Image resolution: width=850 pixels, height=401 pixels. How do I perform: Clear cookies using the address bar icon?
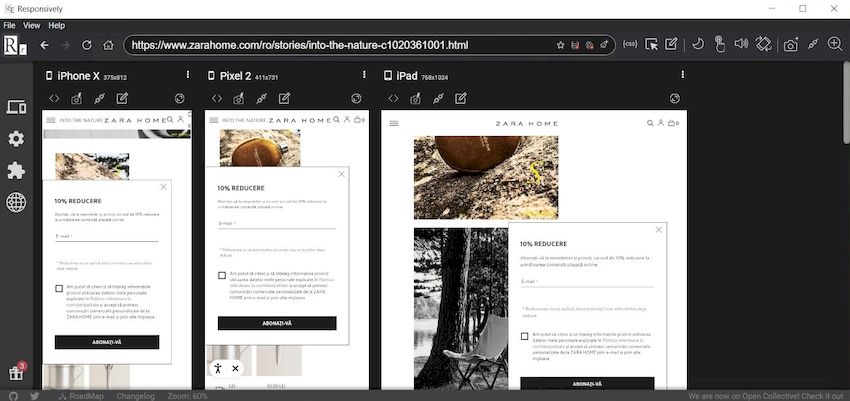[590, 46]
